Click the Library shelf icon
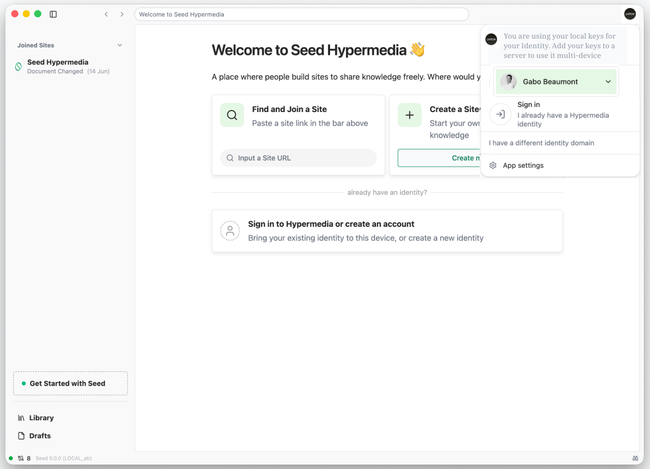Image resolution: width=650 pixels, height=469 pixels. pos(21,418)
